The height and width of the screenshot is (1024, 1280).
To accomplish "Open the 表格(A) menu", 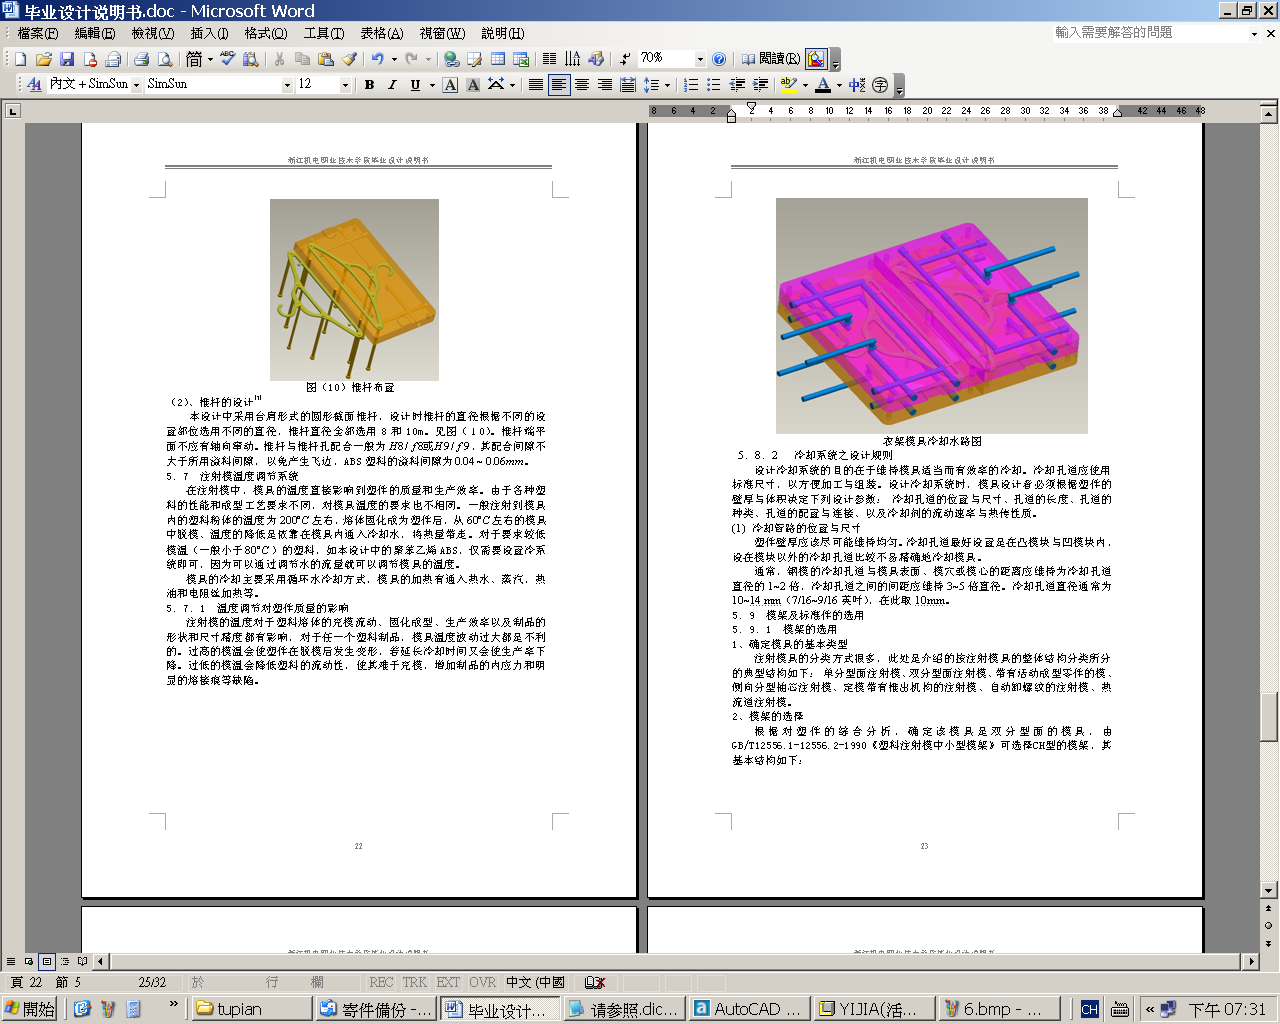I will [382, 33].
